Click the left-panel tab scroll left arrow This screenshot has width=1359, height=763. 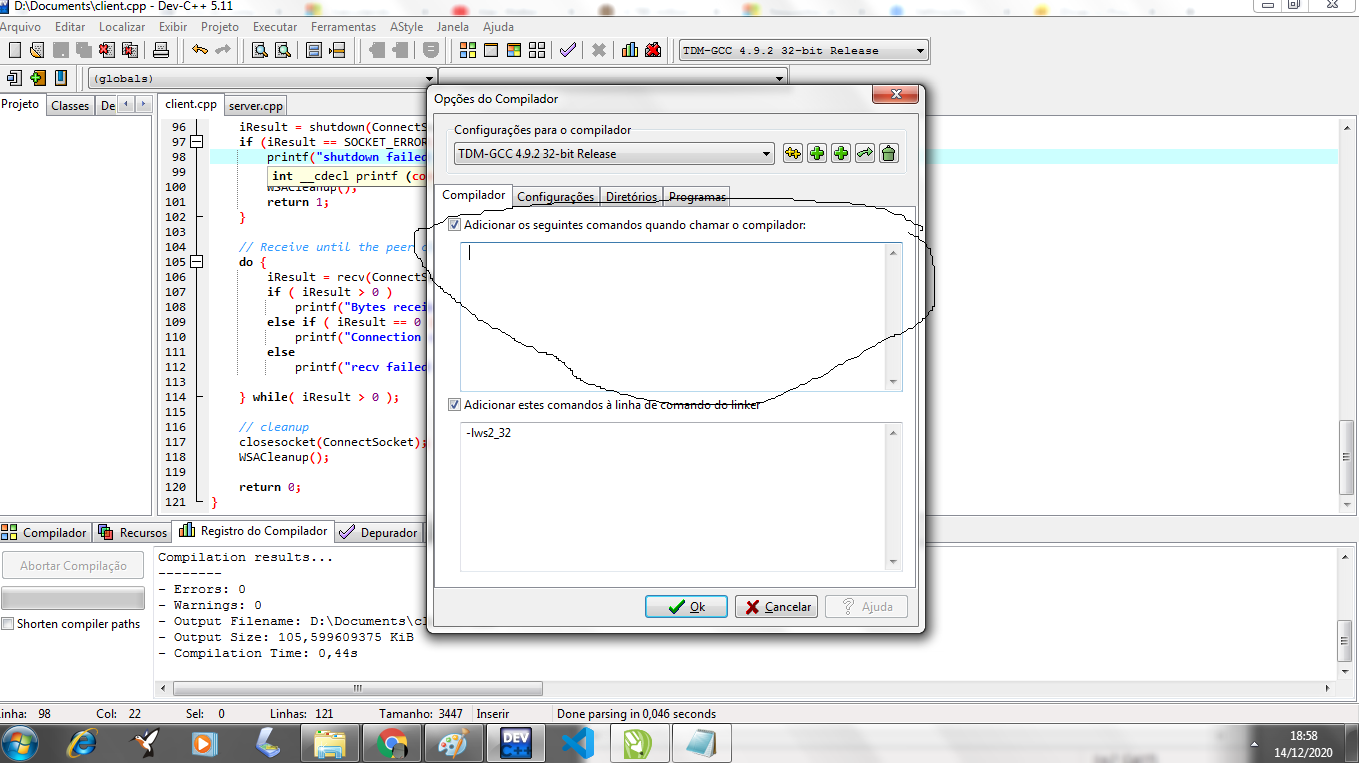pyautogui.click(x=127, y=104)
